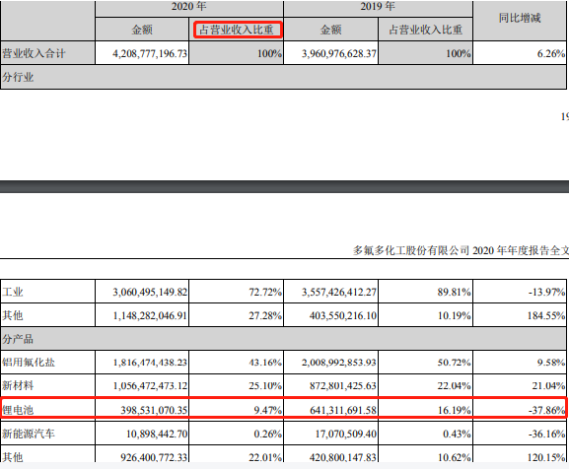Click the 分产品 section header row

(283, 339)
